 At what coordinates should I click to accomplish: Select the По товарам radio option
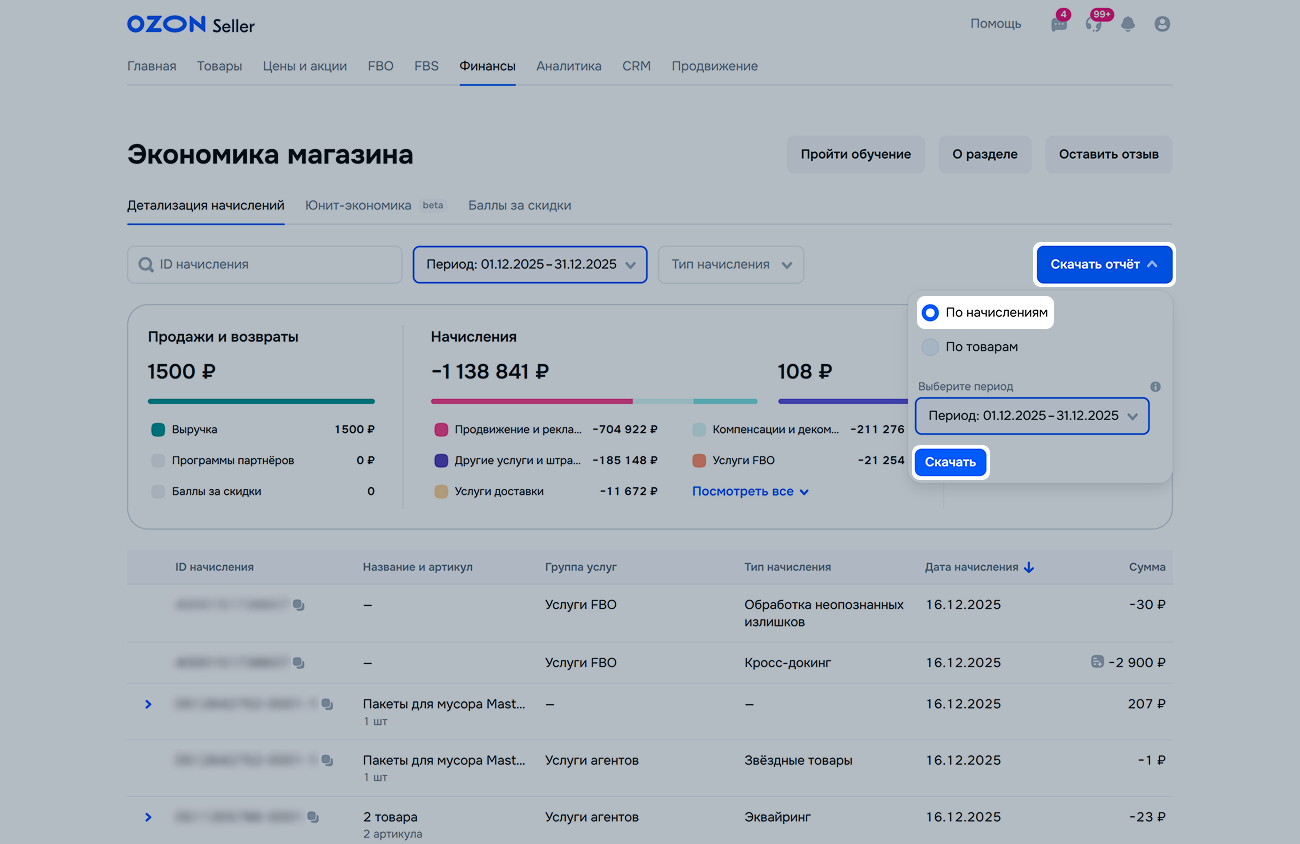(x=930, y=347)
